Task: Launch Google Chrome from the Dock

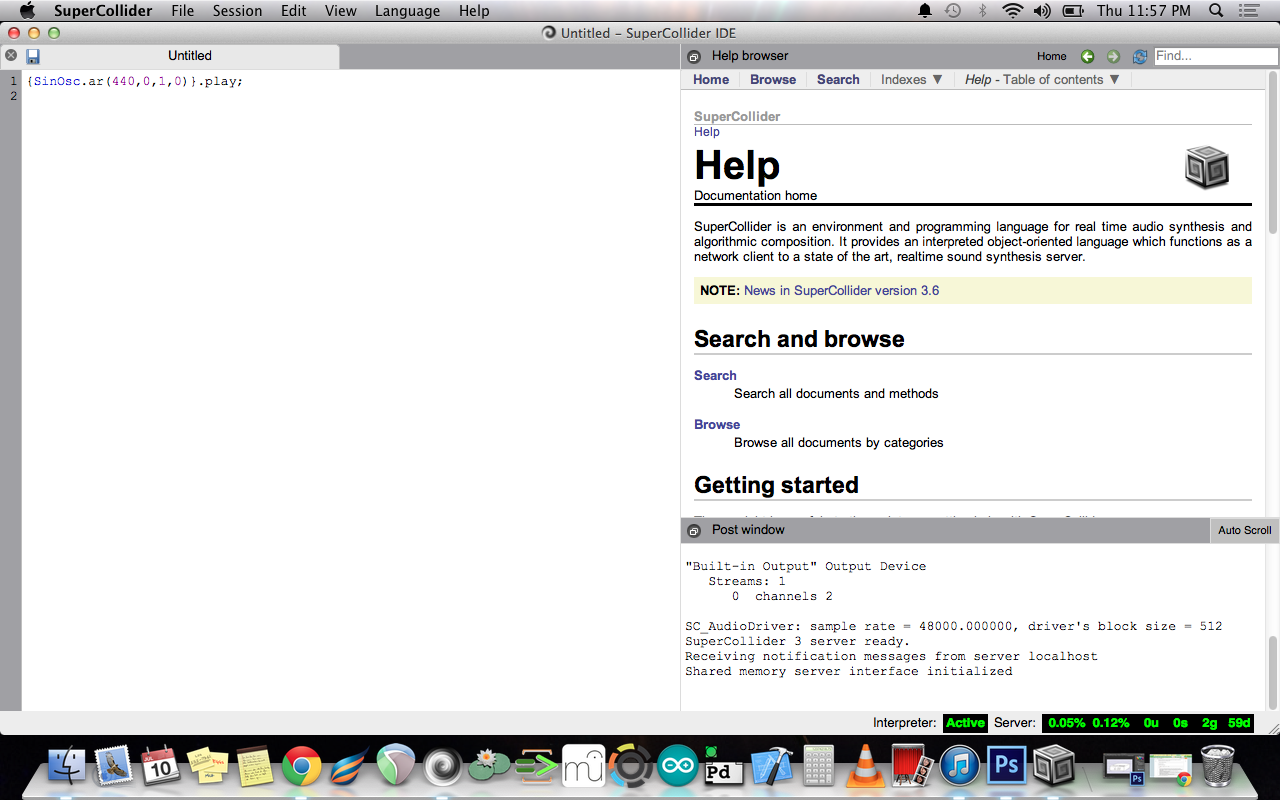Action: (x=302, y=767)
